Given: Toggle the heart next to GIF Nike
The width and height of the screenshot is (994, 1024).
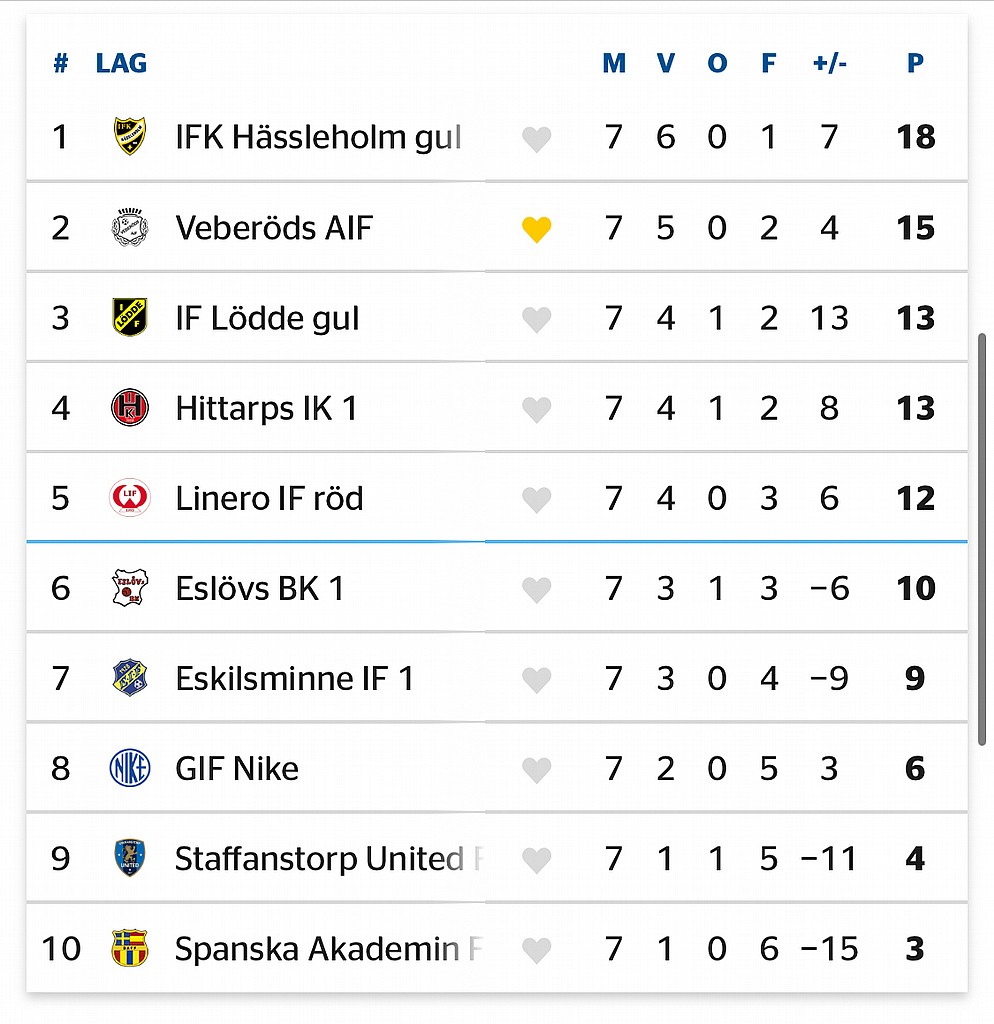Looking at the screenshot, I should click(537, 771).
